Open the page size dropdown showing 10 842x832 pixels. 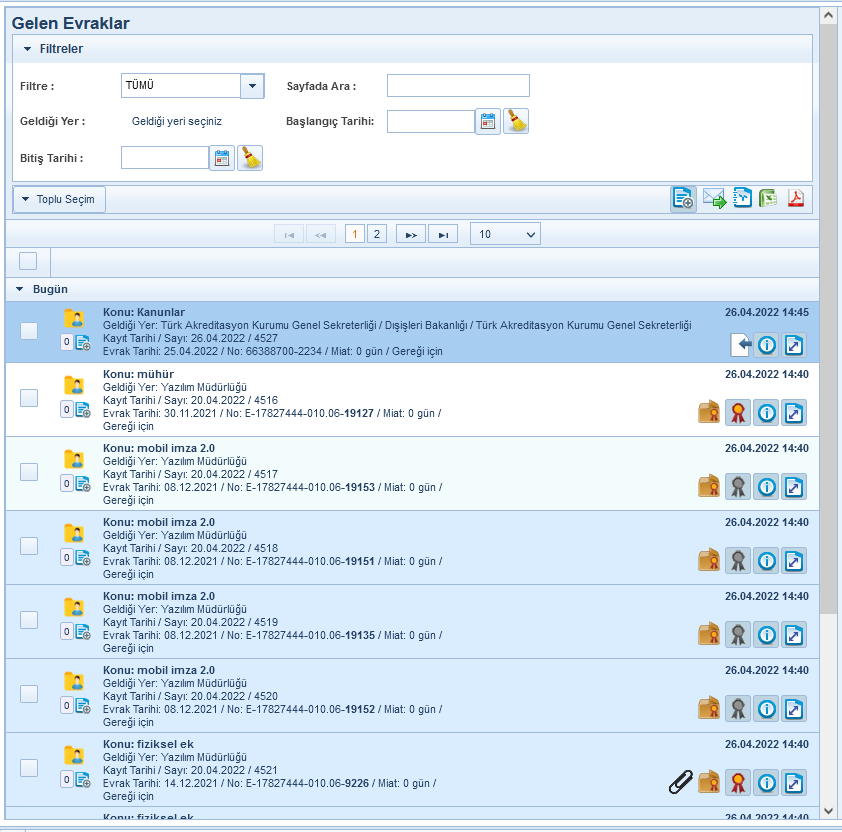tap(505, 234)
